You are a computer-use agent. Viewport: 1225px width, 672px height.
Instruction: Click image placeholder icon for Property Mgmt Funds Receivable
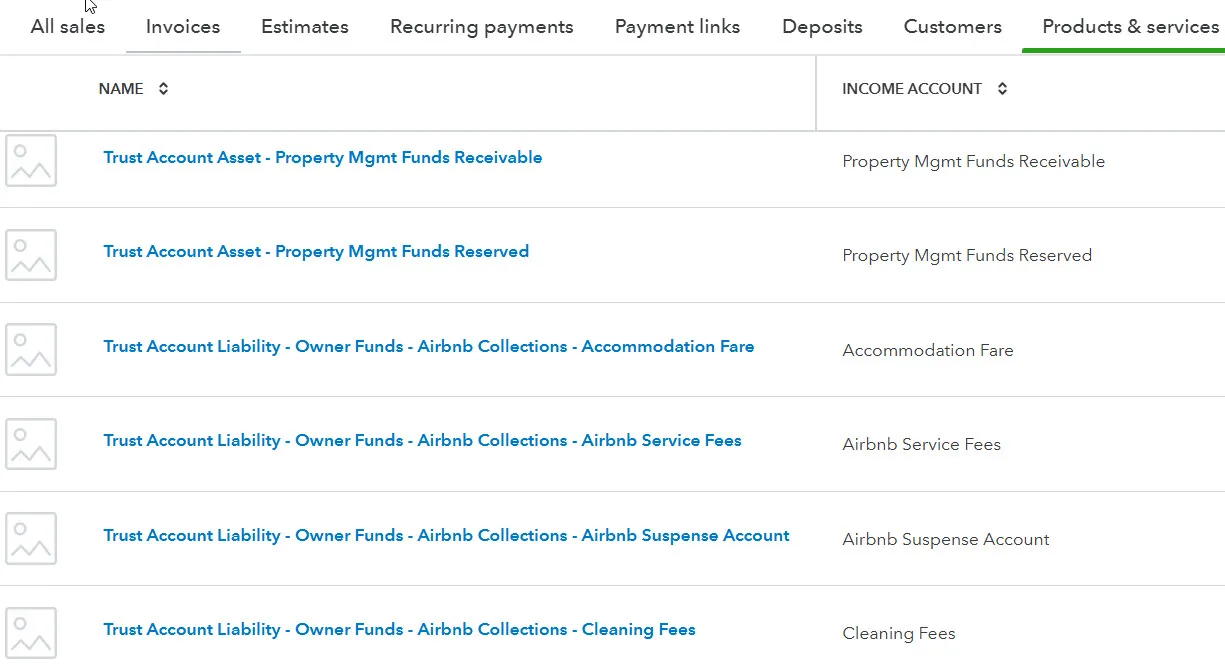(31, 161)
